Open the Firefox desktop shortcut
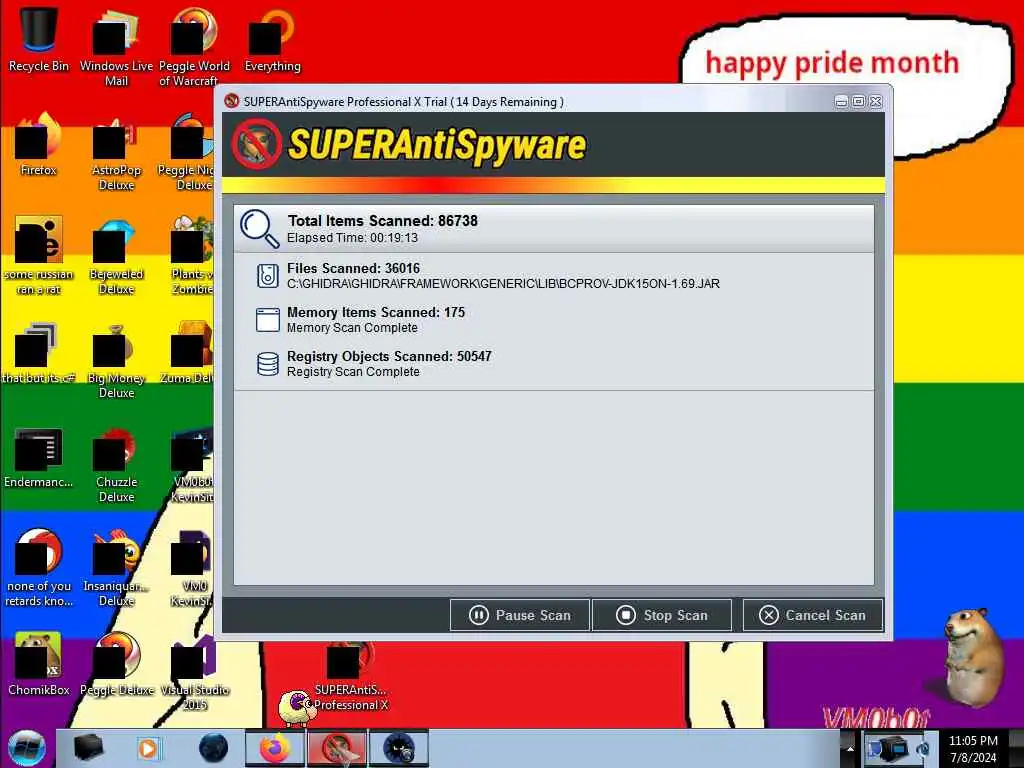The width and height of the screenshot is (1024, 768). click(x=39, y=145)
